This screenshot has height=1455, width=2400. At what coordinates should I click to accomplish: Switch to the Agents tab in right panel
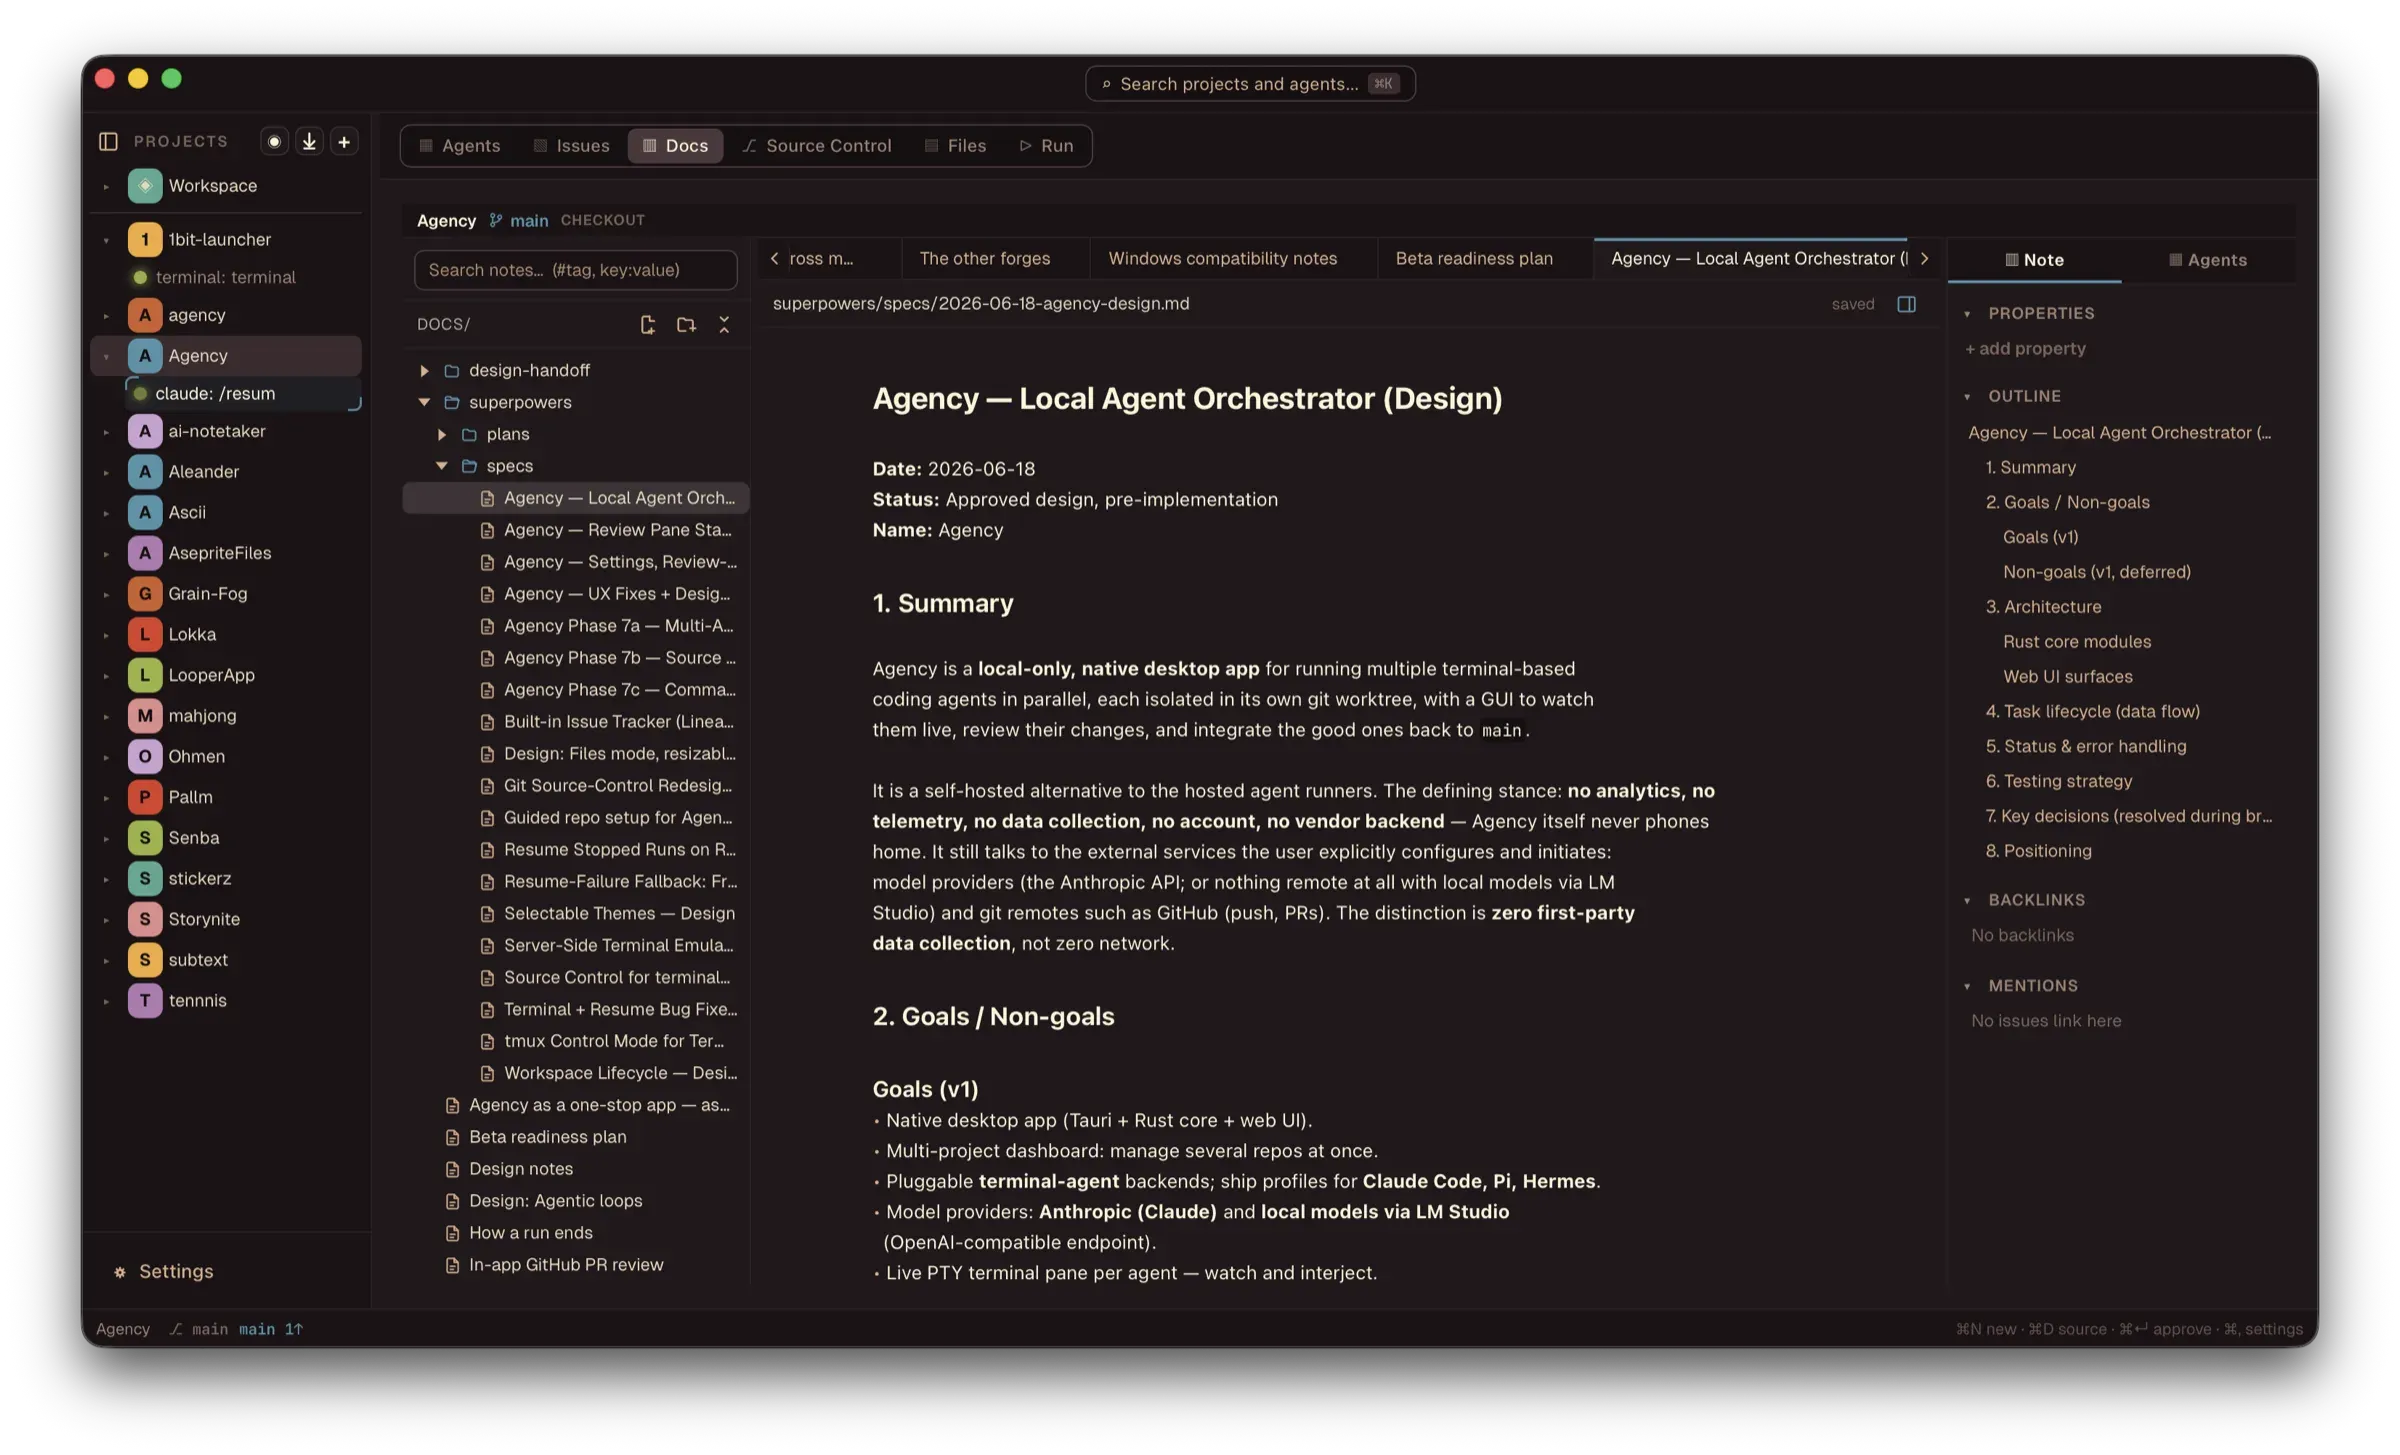(2207, 260)
